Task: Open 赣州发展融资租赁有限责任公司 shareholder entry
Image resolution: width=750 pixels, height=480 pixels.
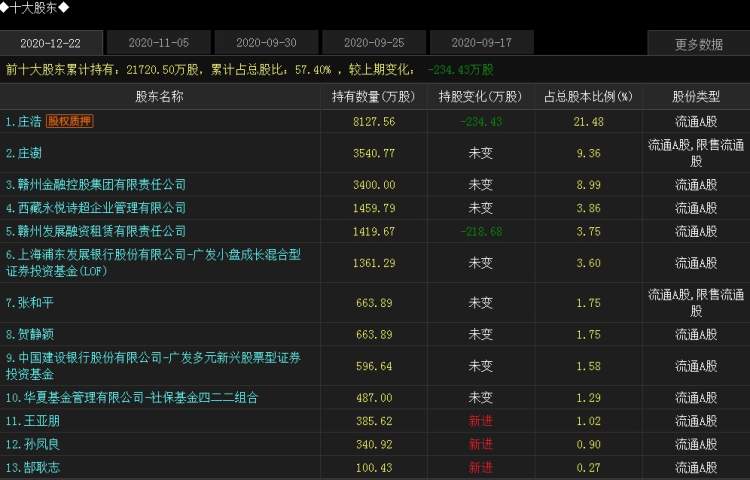Action: pos(95,231)
